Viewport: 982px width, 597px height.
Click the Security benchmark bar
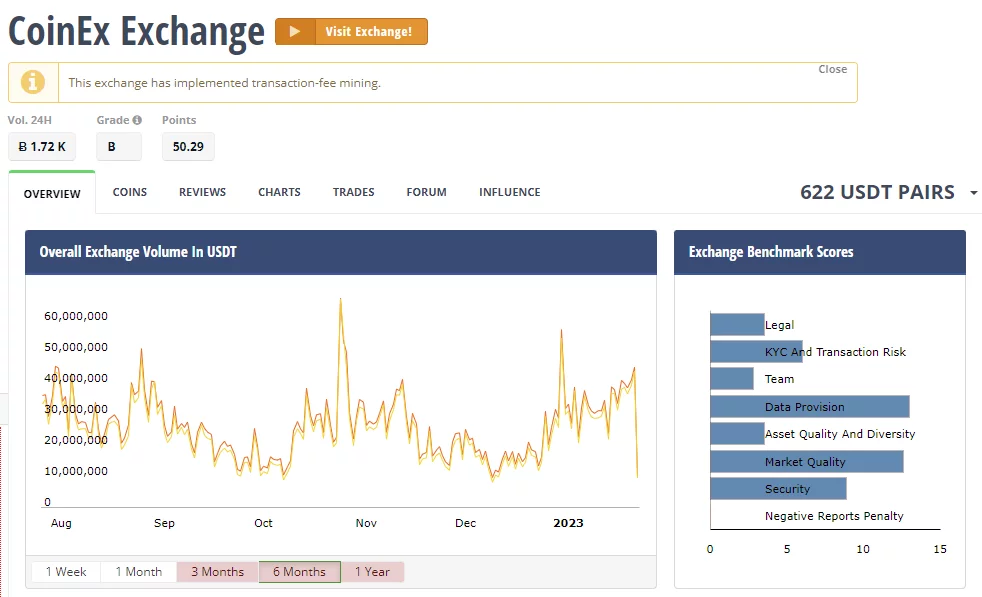[778, 489]
